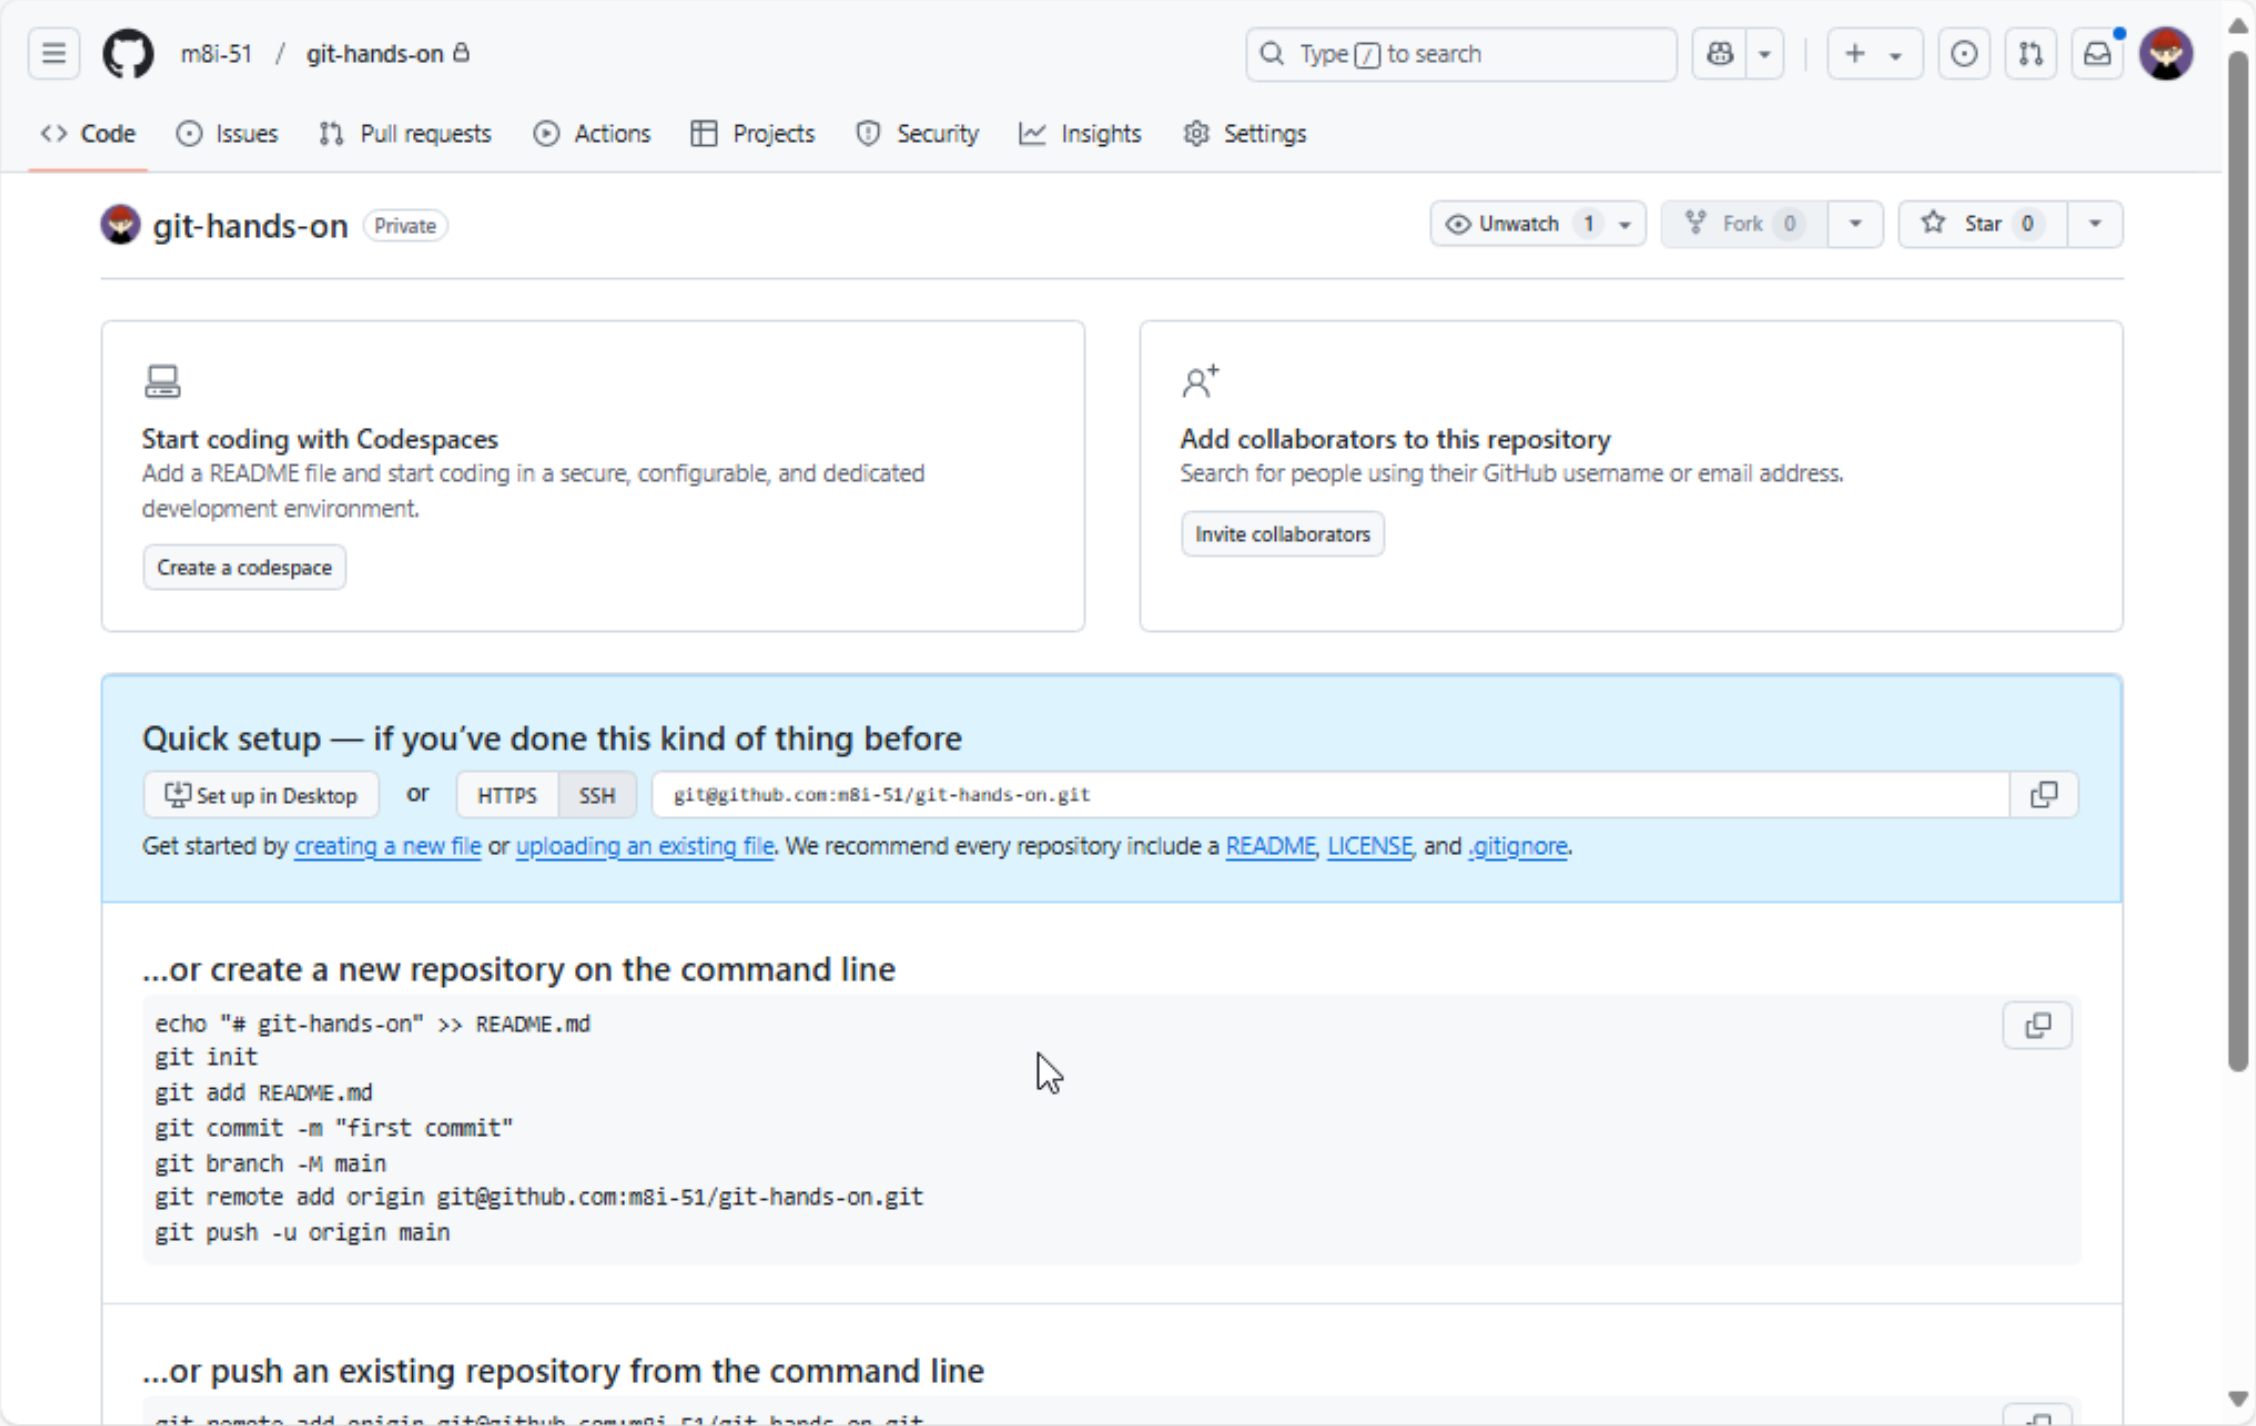Open the create new plus dropdown
This screenshot has height=1426, width=2256.
pos(1873,53)
